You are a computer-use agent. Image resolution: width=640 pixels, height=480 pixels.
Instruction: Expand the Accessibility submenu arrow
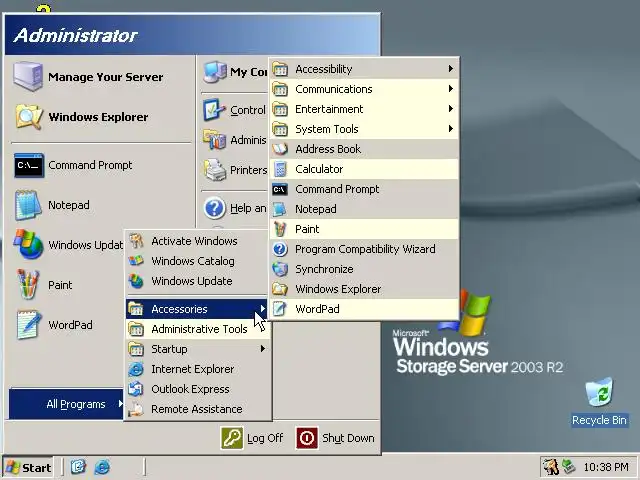pos(451,69)
